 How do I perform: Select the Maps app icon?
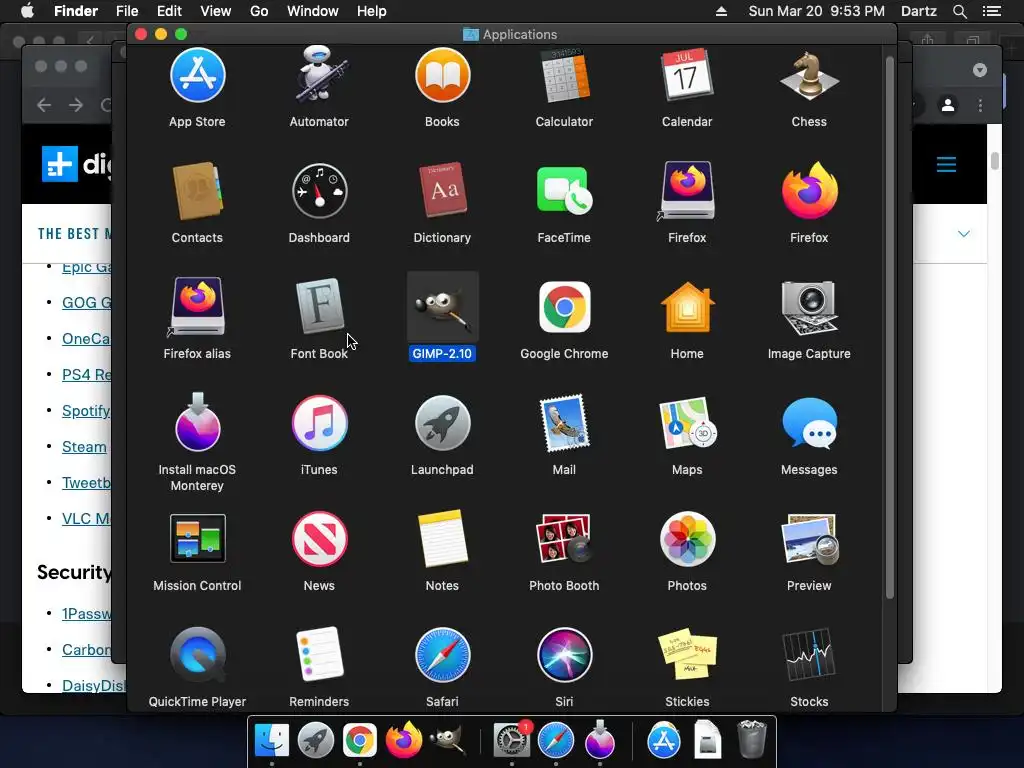[687, 423]
